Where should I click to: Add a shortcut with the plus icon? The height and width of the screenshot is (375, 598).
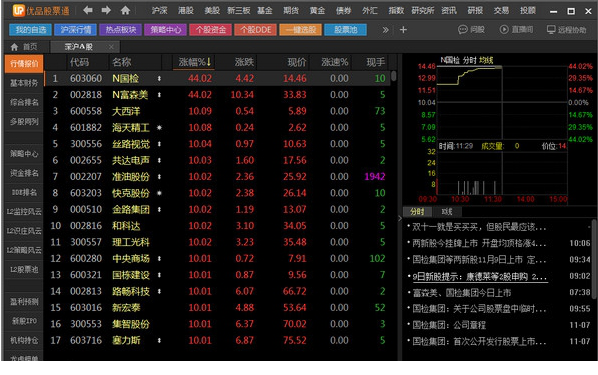tap(403, 29)
